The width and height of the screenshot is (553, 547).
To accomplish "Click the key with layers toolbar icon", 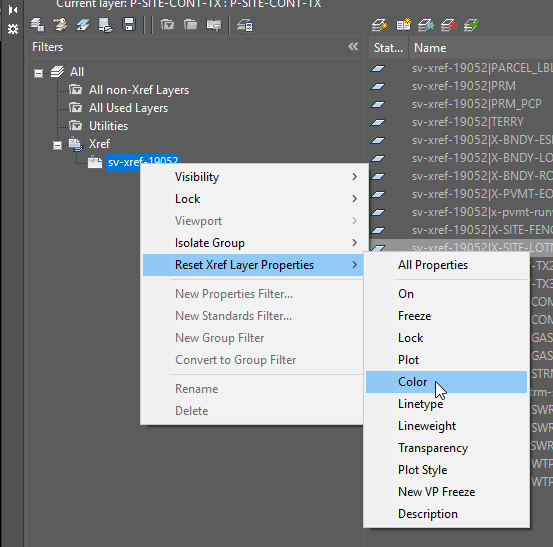I will [60, 25].
